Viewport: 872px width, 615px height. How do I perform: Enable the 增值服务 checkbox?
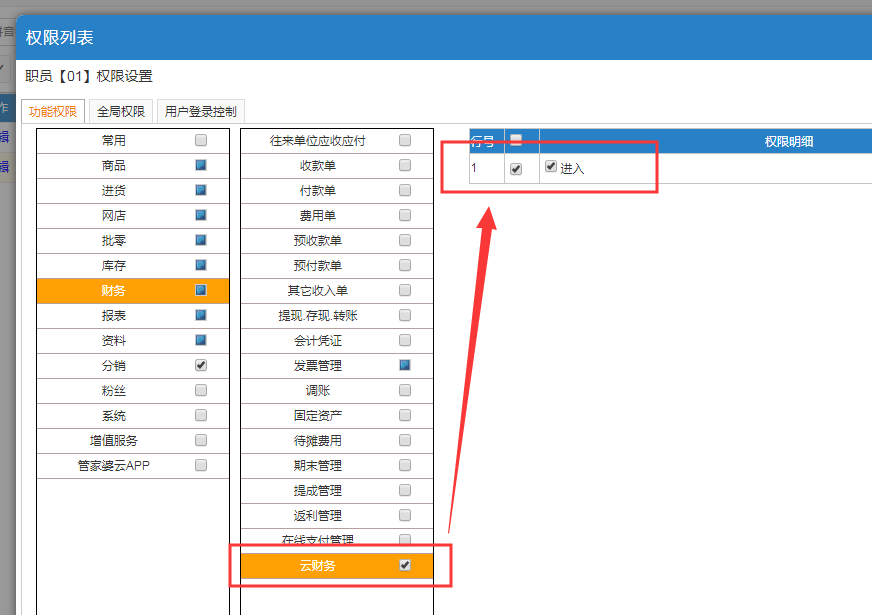[x=201, y=440]
